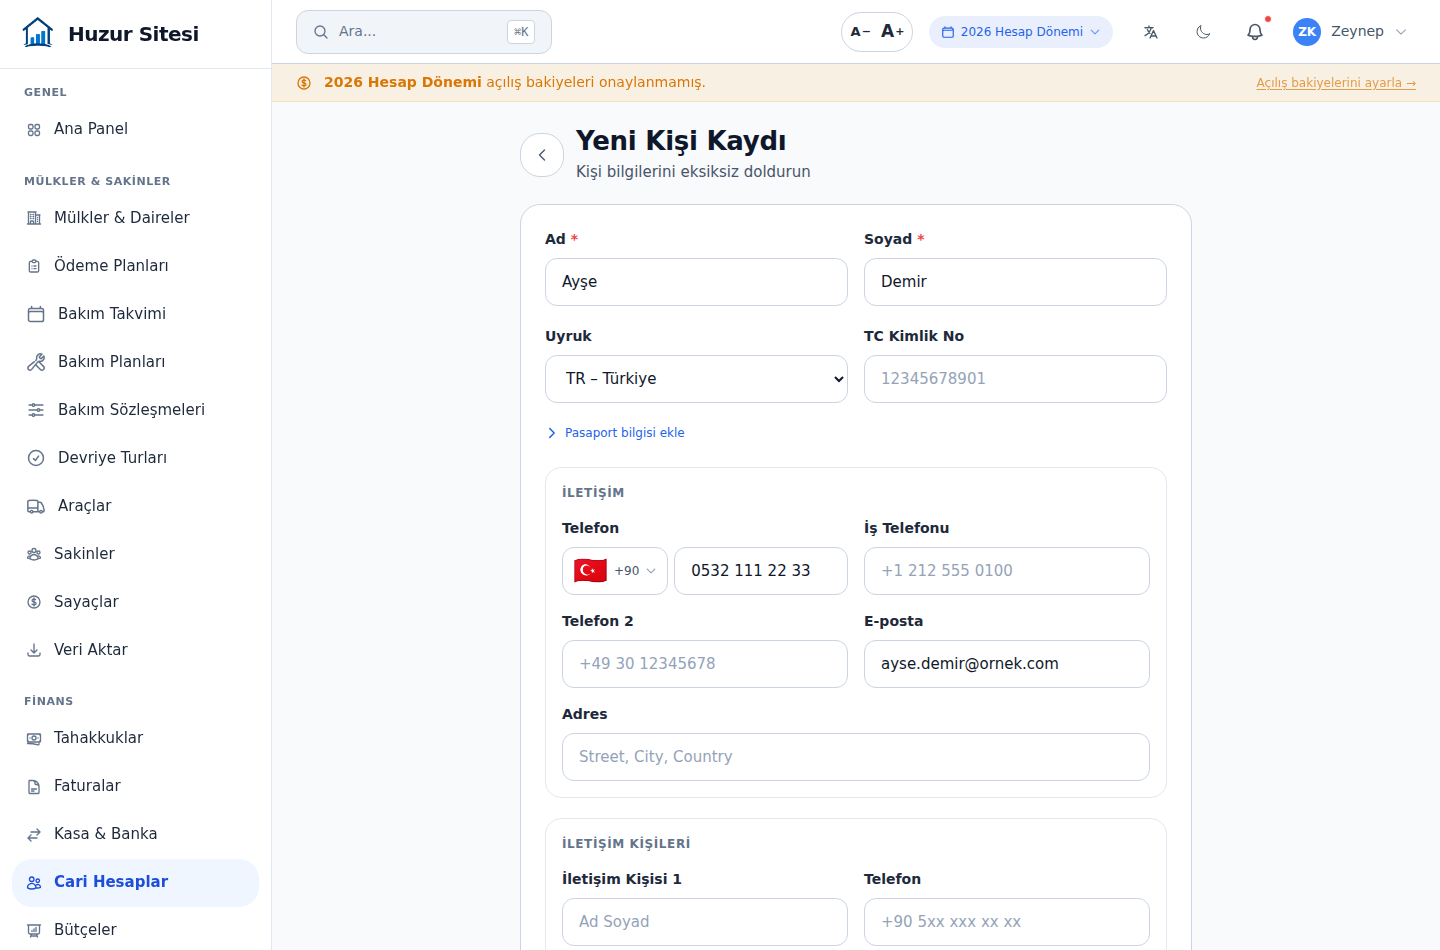
Task: Click the Mülkler & Daireler building icon
Action: [x=34, y=218]
